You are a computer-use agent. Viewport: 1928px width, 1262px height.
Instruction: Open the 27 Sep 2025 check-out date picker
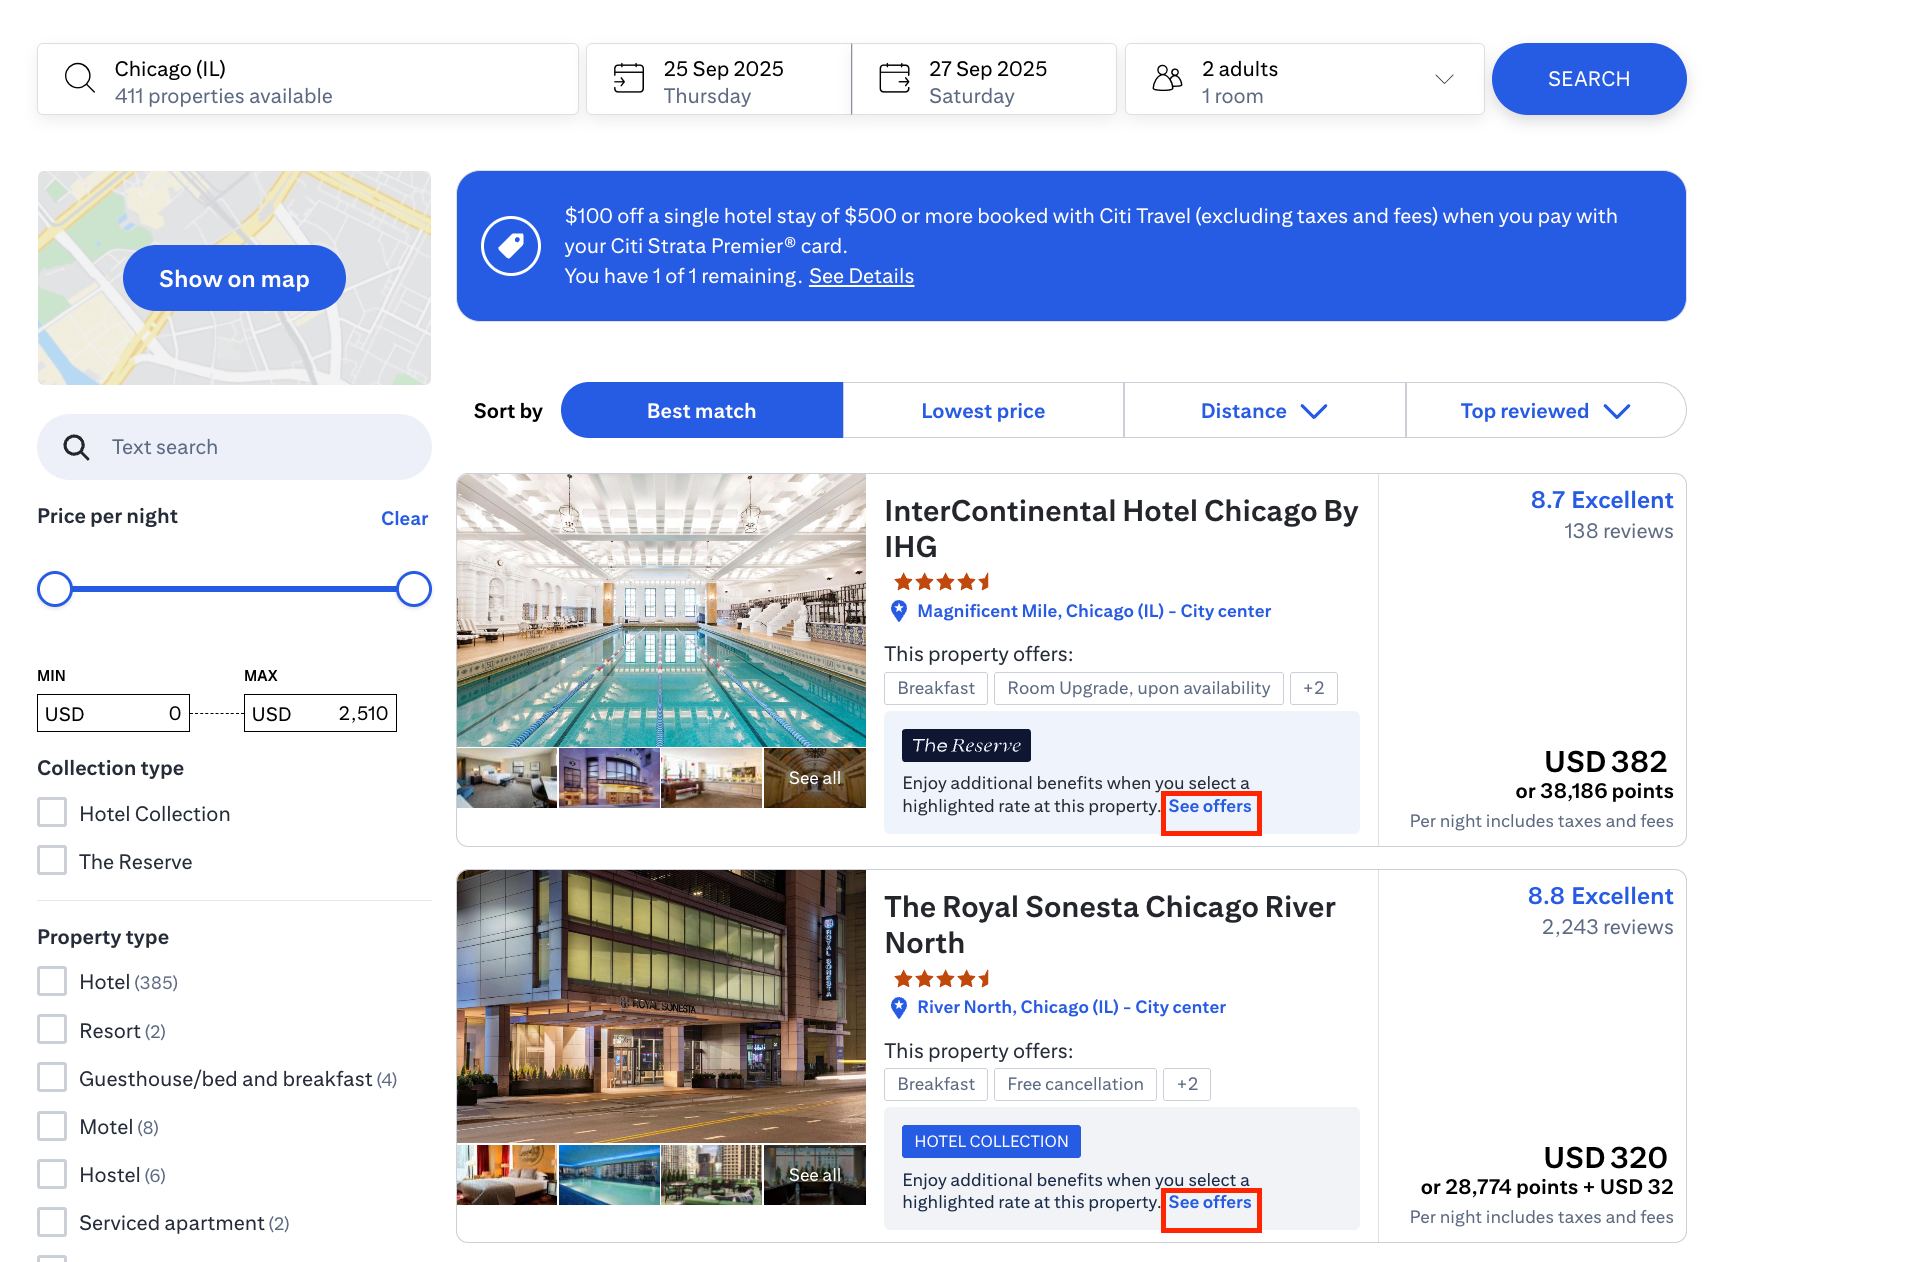coord(984,79)
